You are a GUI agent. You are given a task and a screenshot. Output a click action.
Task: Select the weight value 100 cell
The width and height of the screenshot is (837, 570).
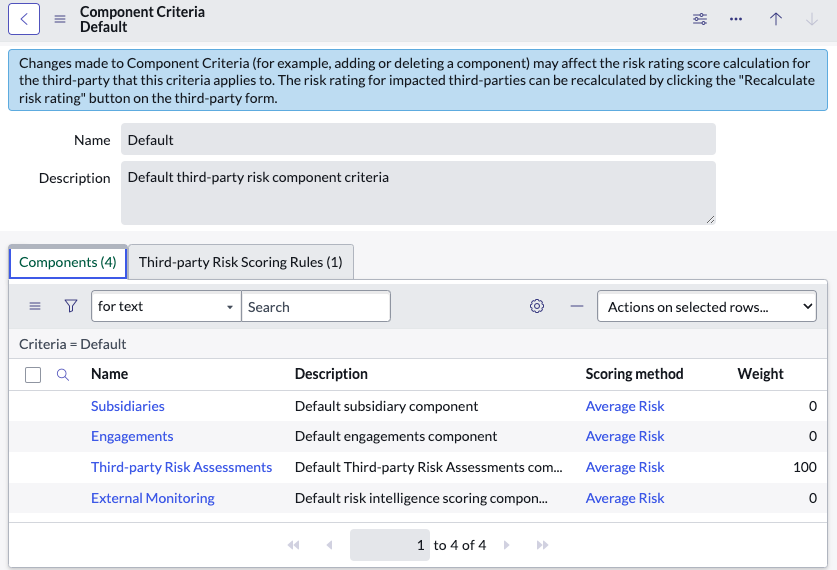coord(804,467)
